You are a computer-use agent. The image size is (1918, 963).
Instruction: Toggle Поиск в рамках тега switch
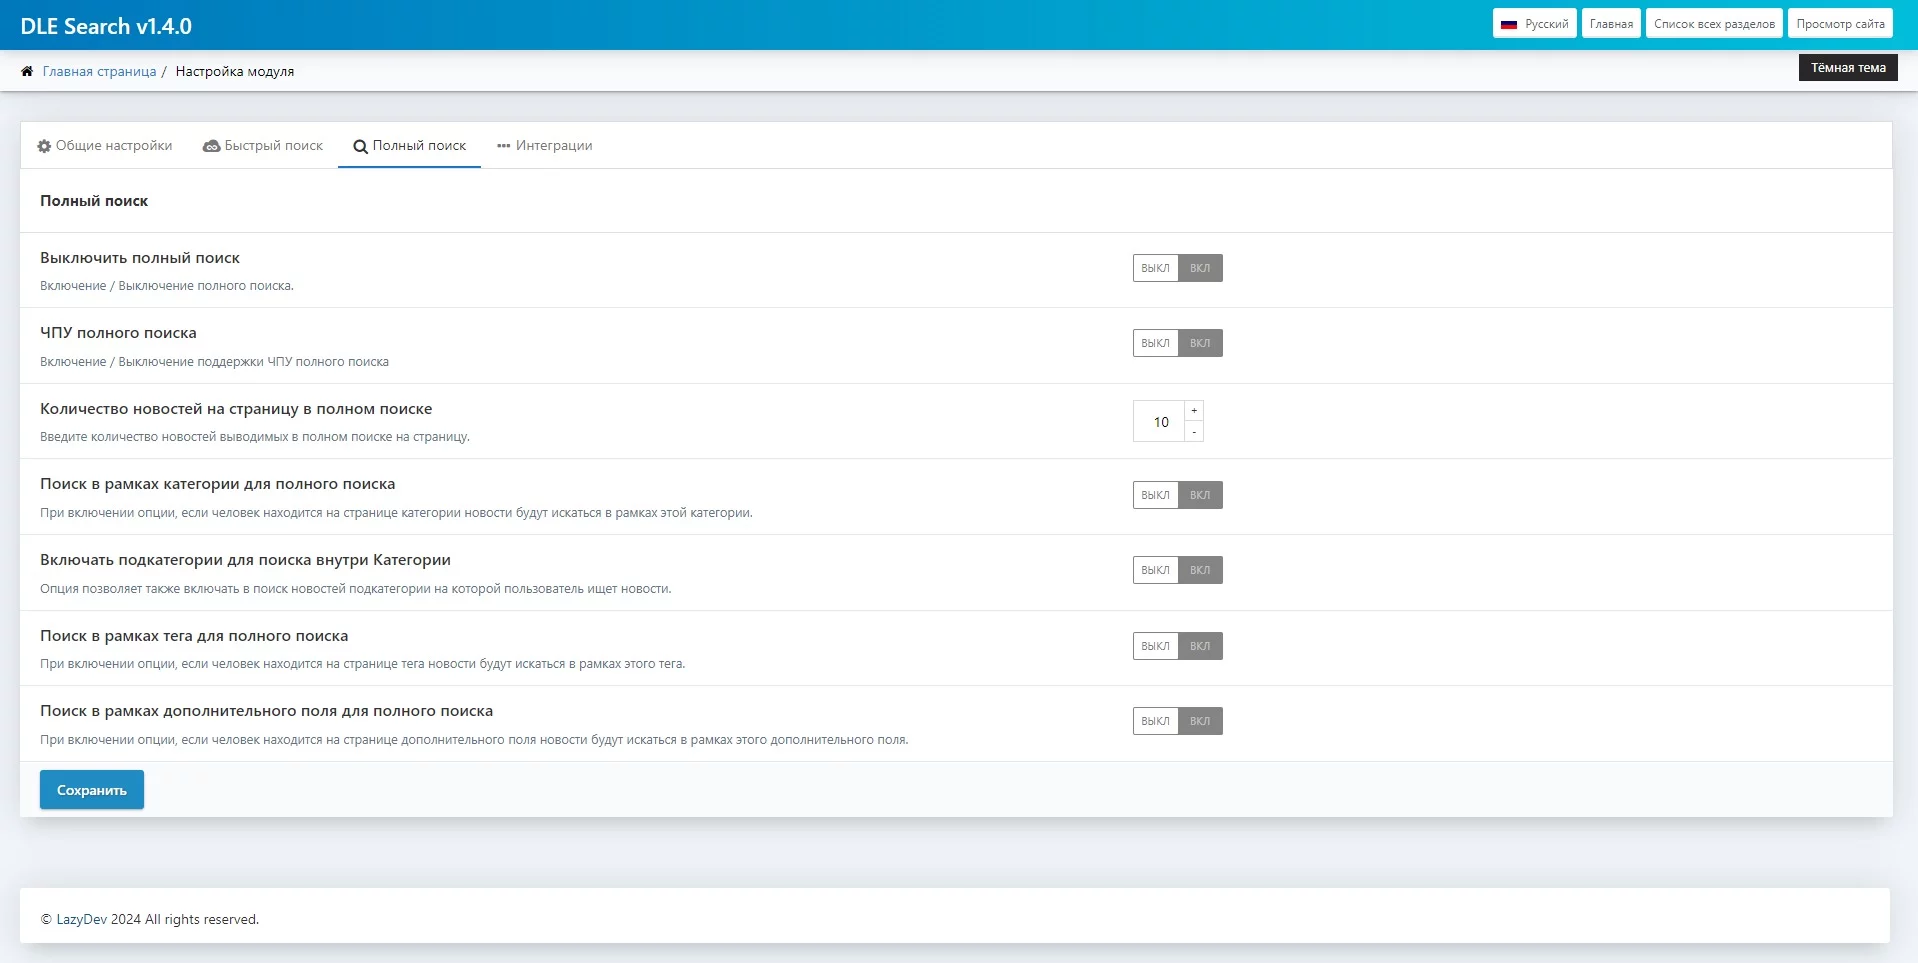point(1177,646)
